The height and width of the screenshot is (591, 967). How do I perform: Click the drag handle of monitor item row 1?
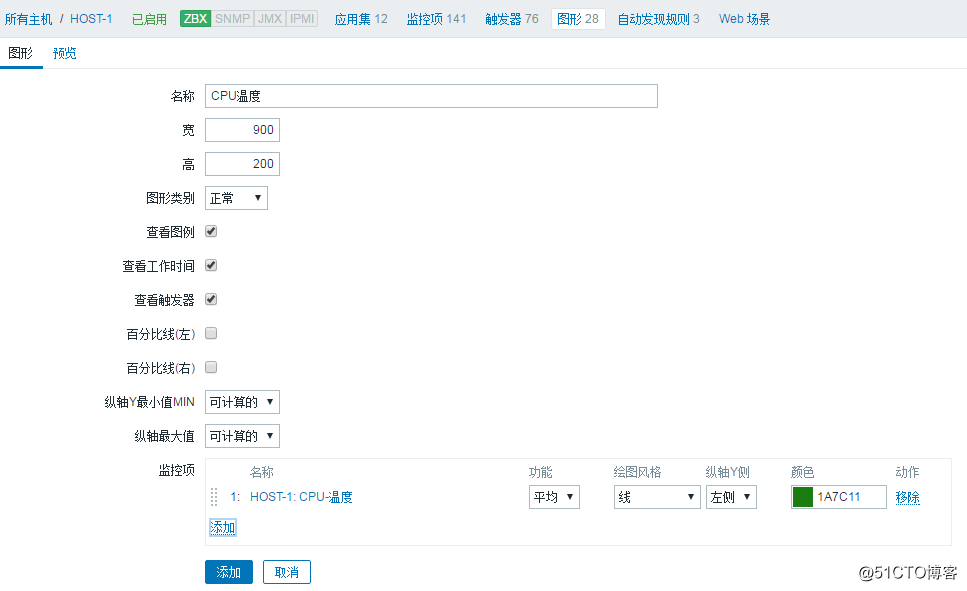[x=214, y=497]
